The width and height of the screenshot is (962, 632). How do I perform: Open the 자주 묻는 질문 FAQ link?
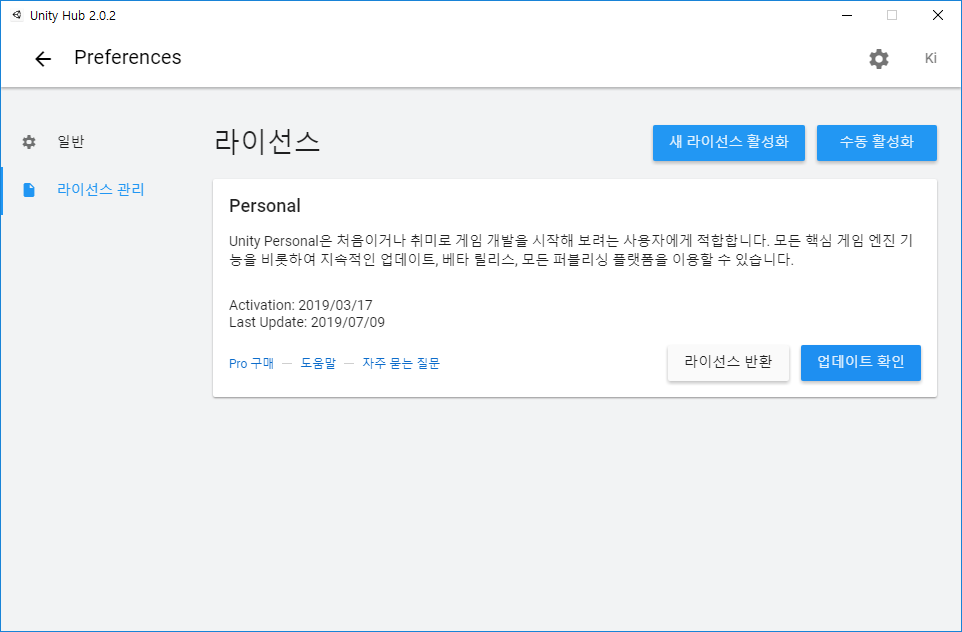coord(401,363)
